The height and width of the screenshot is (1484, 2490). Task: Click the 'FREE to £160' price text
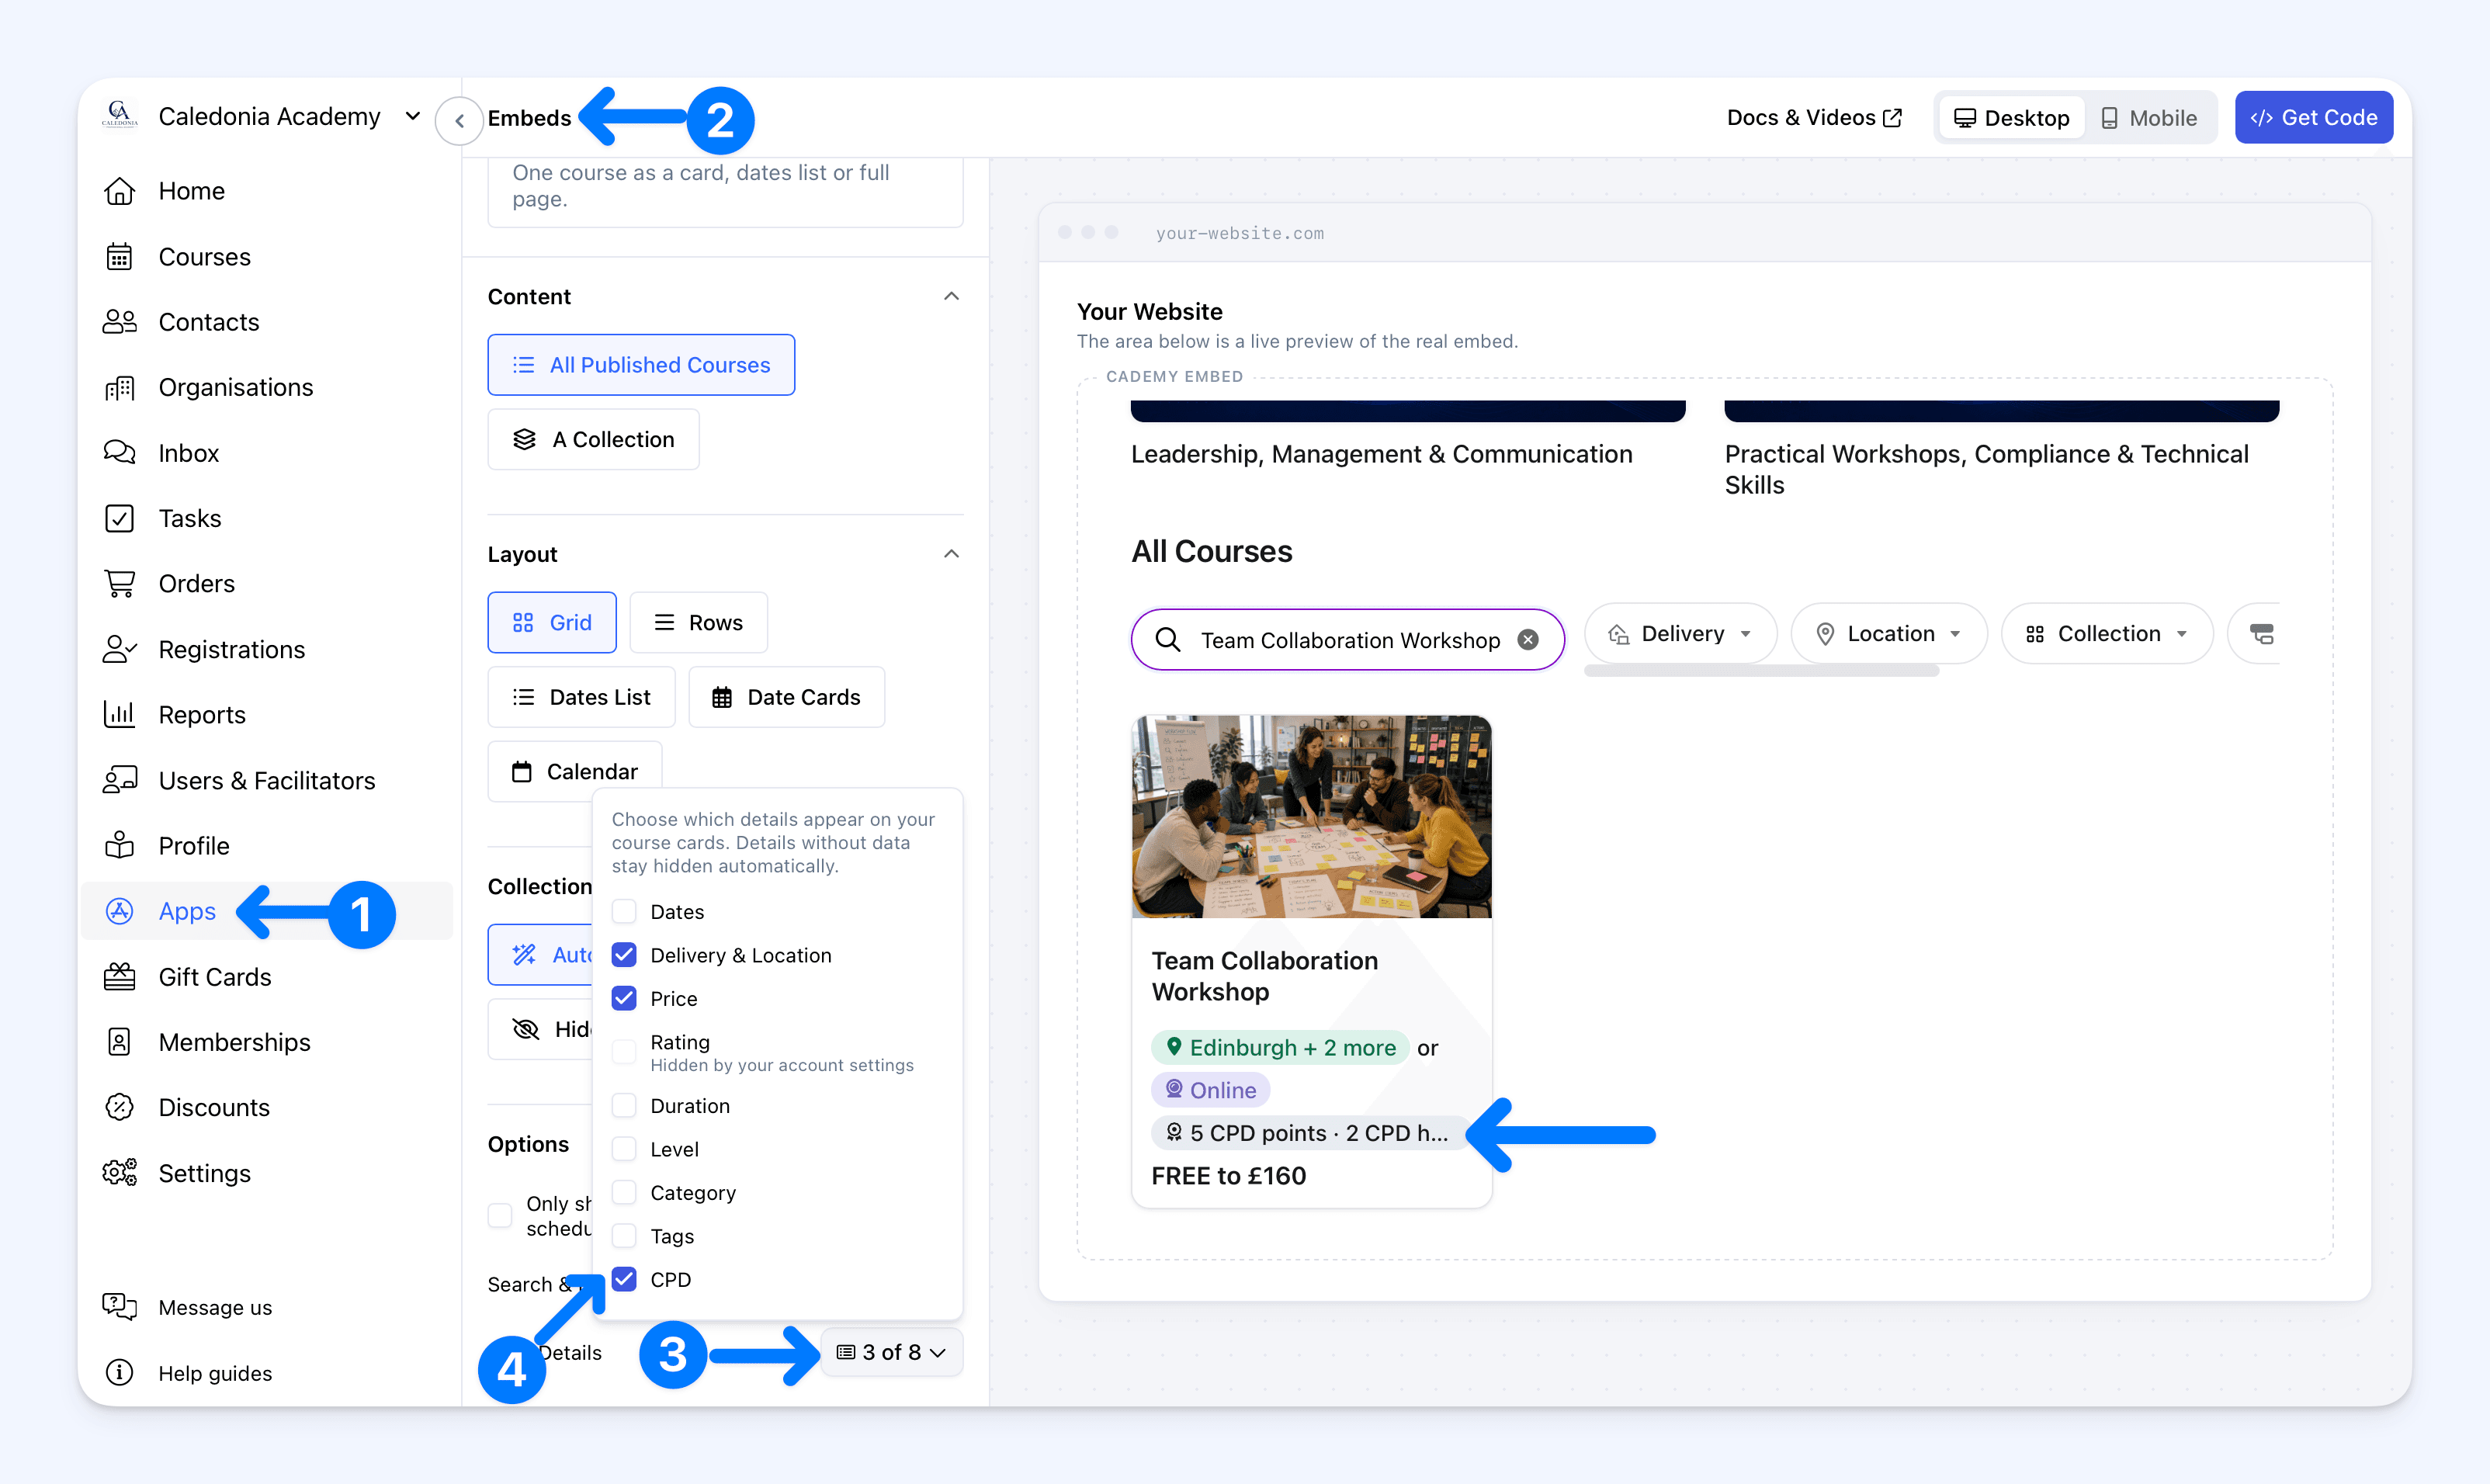click(1228, 1176)
